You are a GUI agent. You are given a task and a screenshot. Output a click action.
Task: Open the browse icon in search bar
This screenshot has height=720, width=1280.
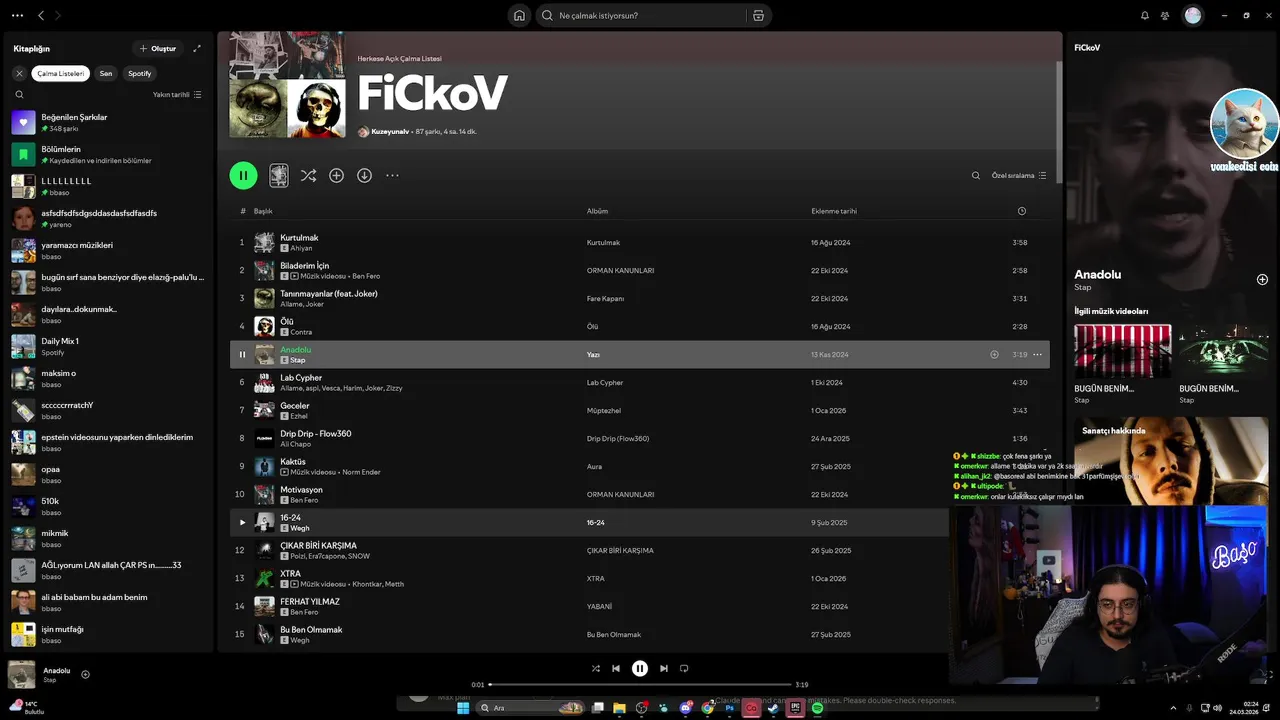click(x=758, y=15)
